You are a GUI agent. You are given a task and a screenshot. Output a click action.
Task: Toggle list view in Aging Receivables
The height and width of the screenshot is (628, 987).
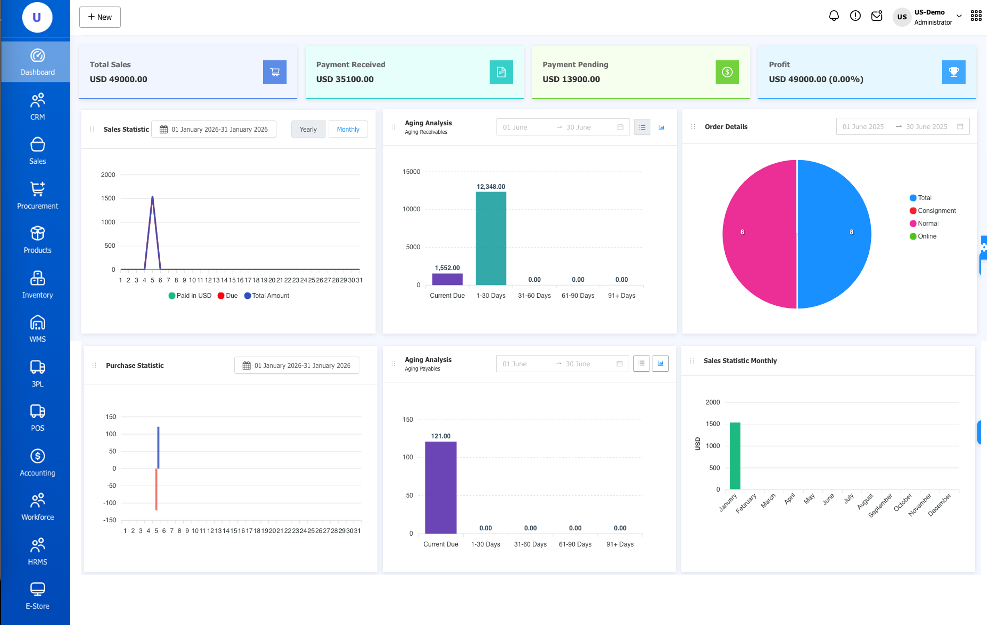coord(642,127)
